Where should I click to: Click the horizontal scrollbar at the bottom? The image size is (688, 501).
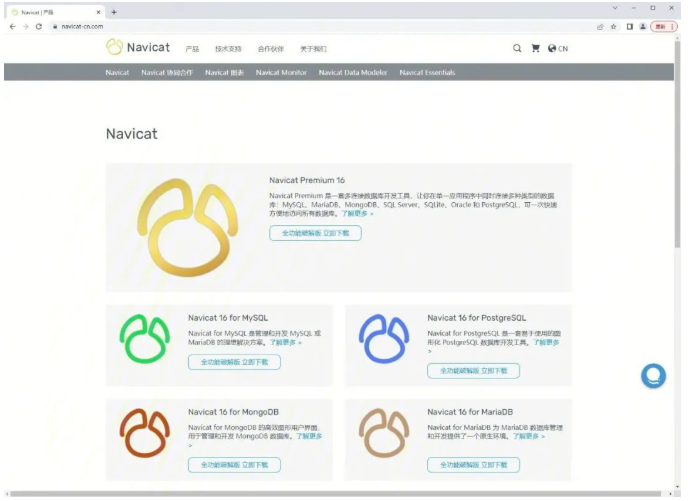336,494
